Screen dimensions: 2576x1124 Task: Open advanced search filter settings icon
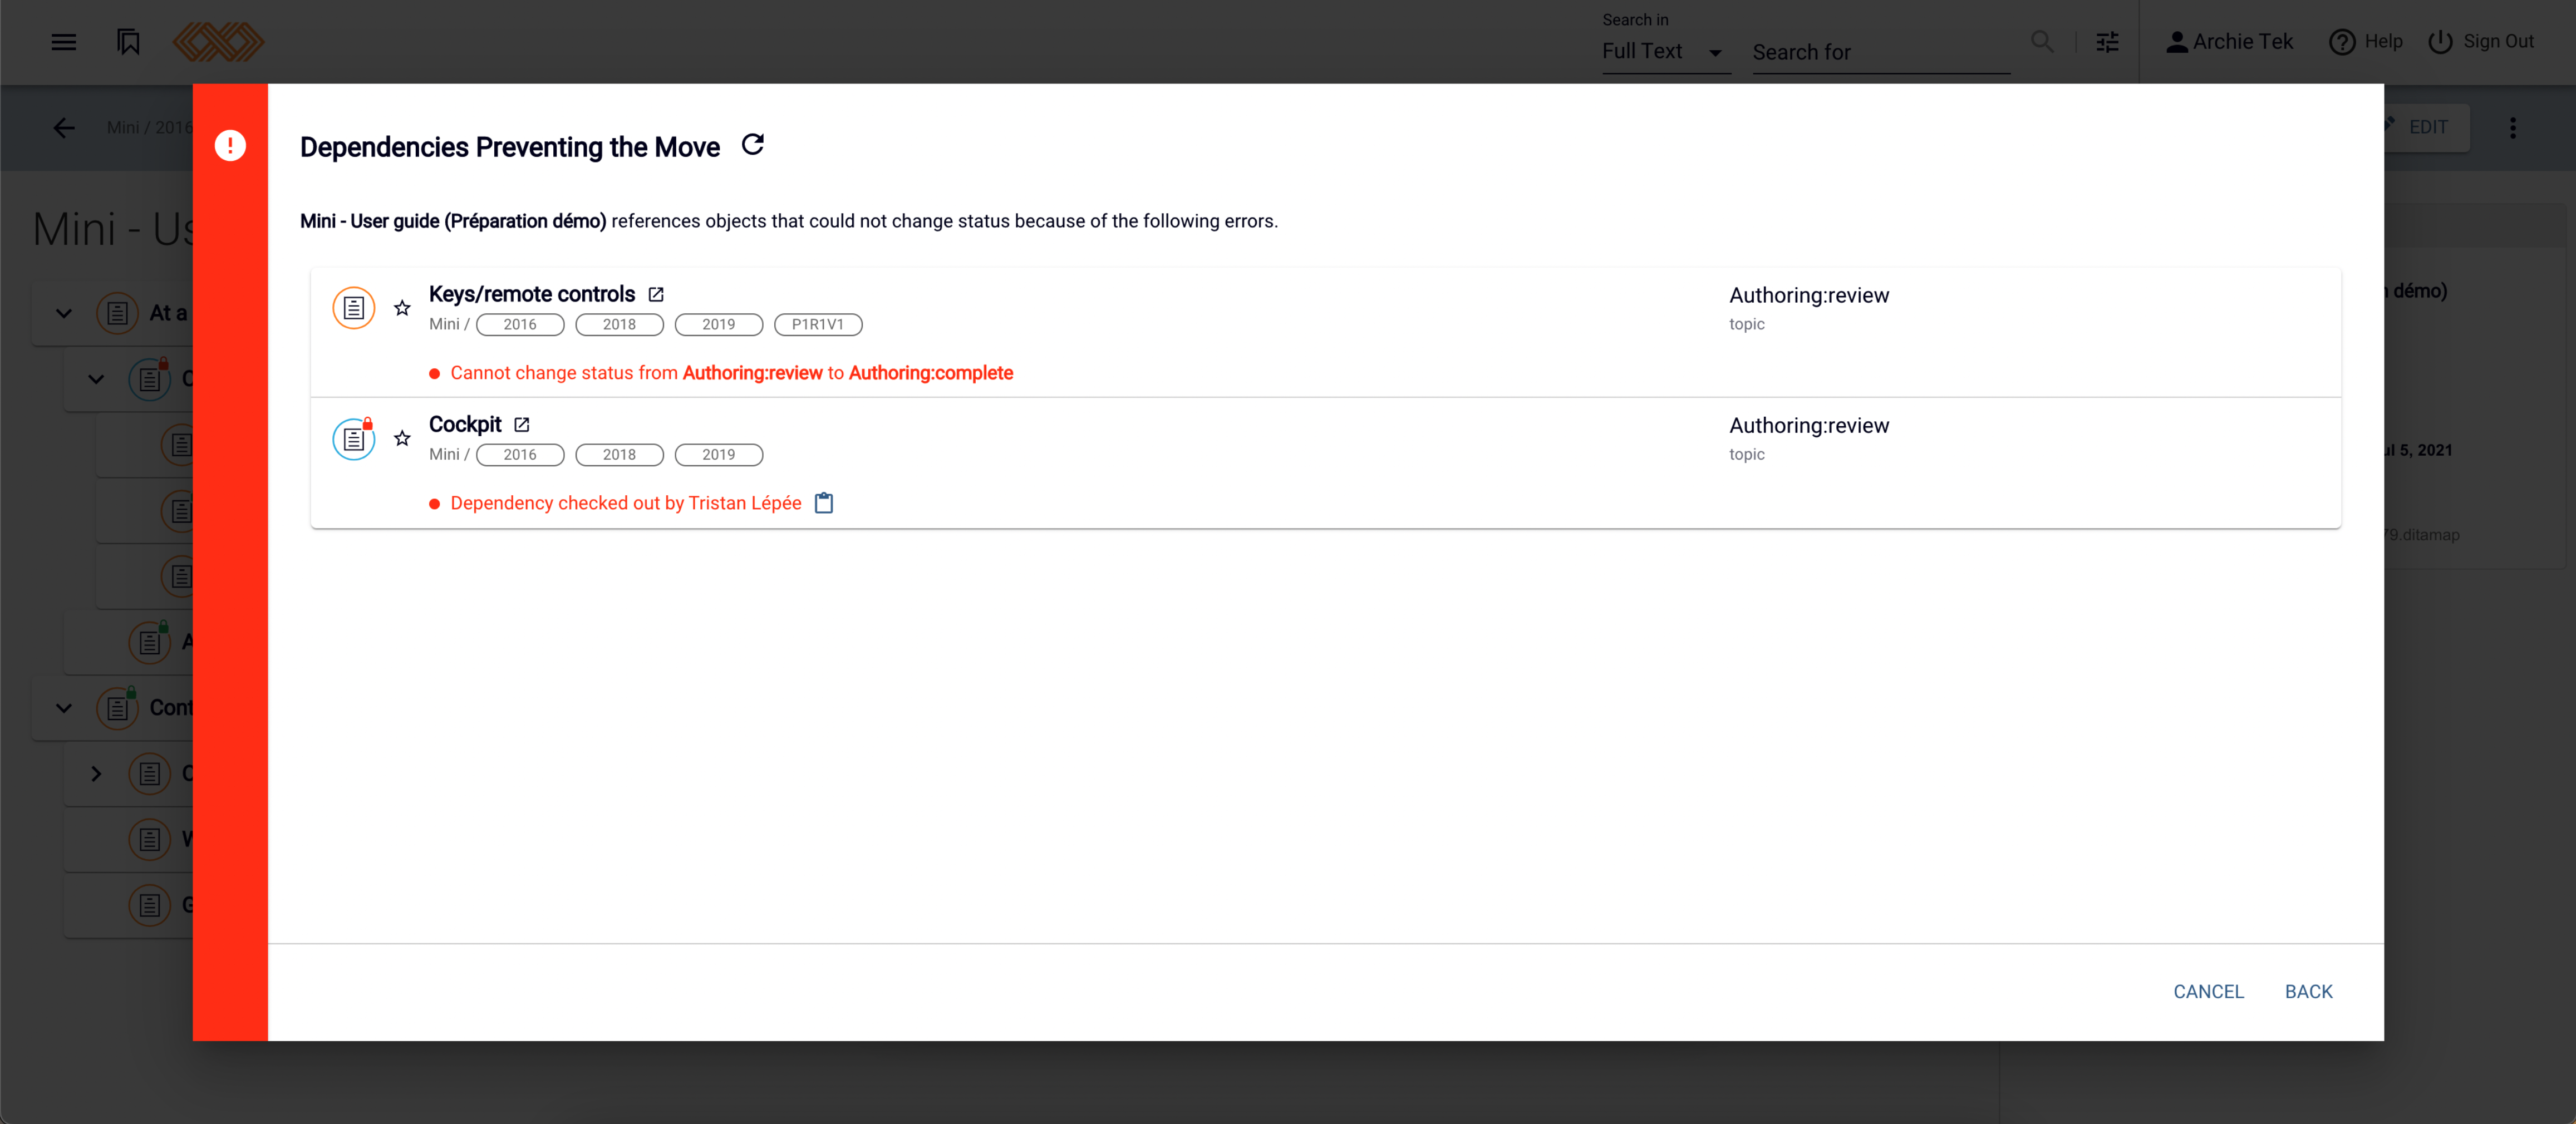point(2107,42)
